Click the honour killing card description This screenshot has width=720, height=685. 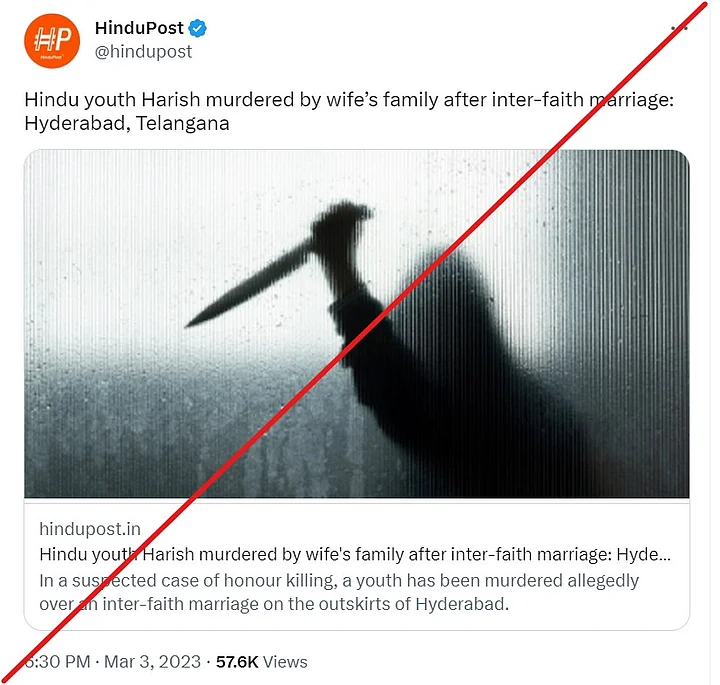click(x=339, y=592)
